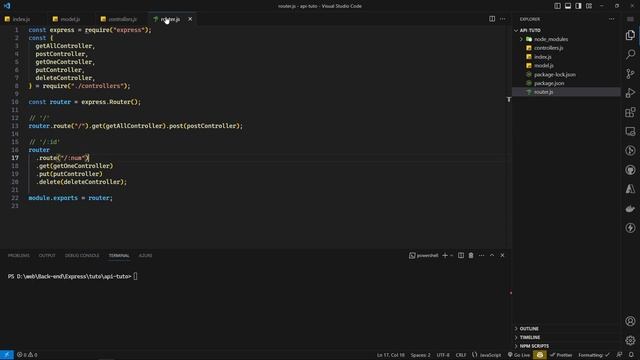This screenshot has height=360, width=640.
Task: Toggle Prettier in the status bar
Action: [561, 355]
